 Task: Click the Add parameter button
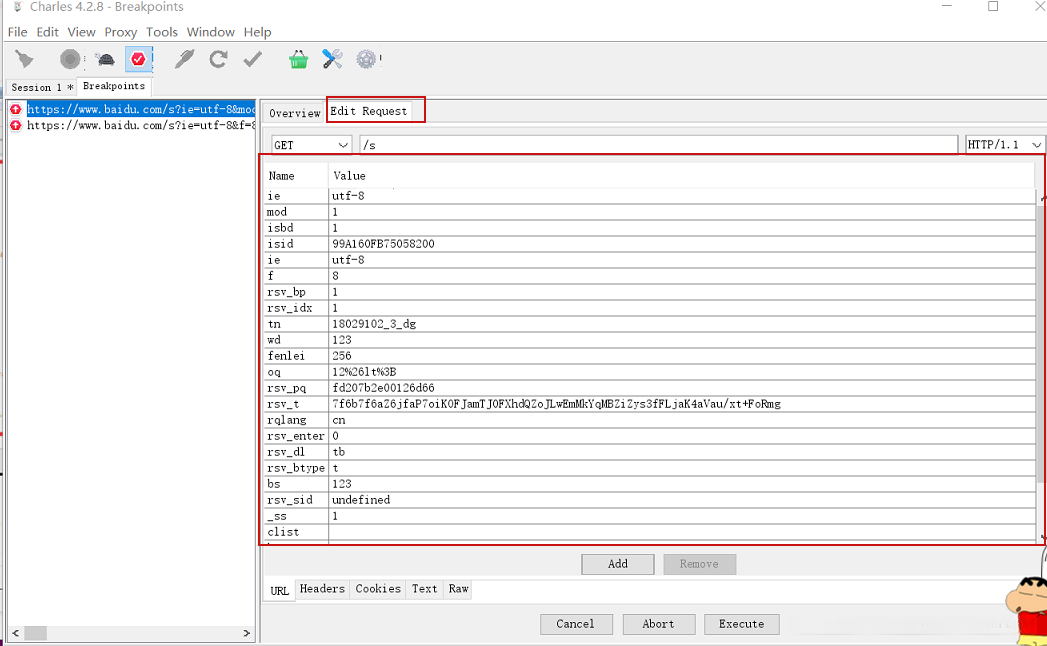(618, 564)
